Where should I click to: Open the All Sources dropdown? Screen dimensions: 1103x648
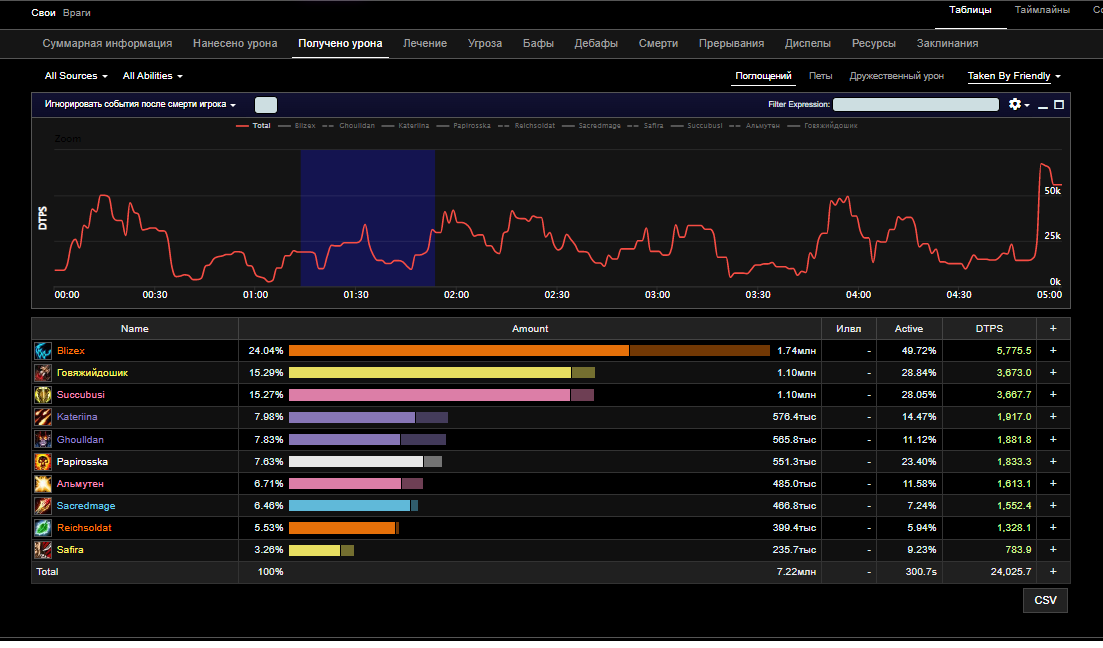[76, 76]
